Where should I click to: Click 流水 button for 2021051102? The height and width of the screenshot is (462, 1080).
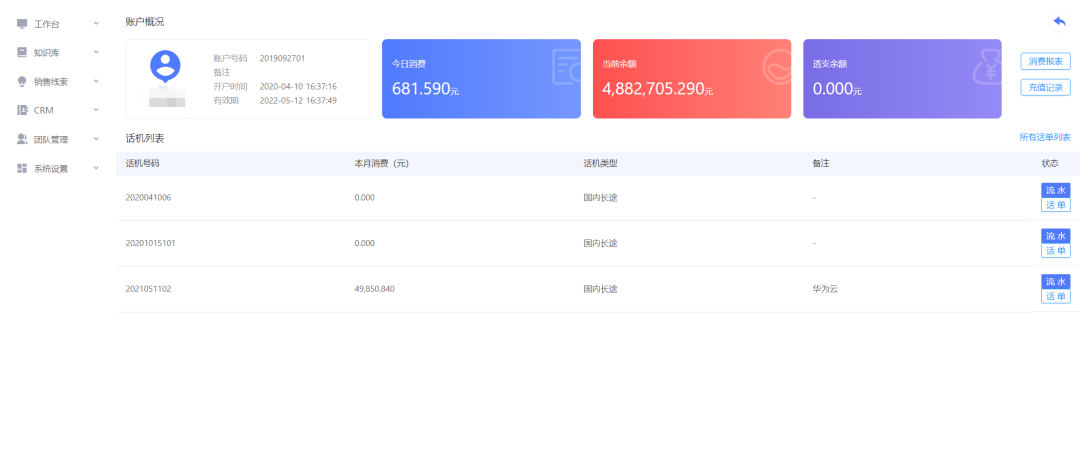tap(1055, 282)
